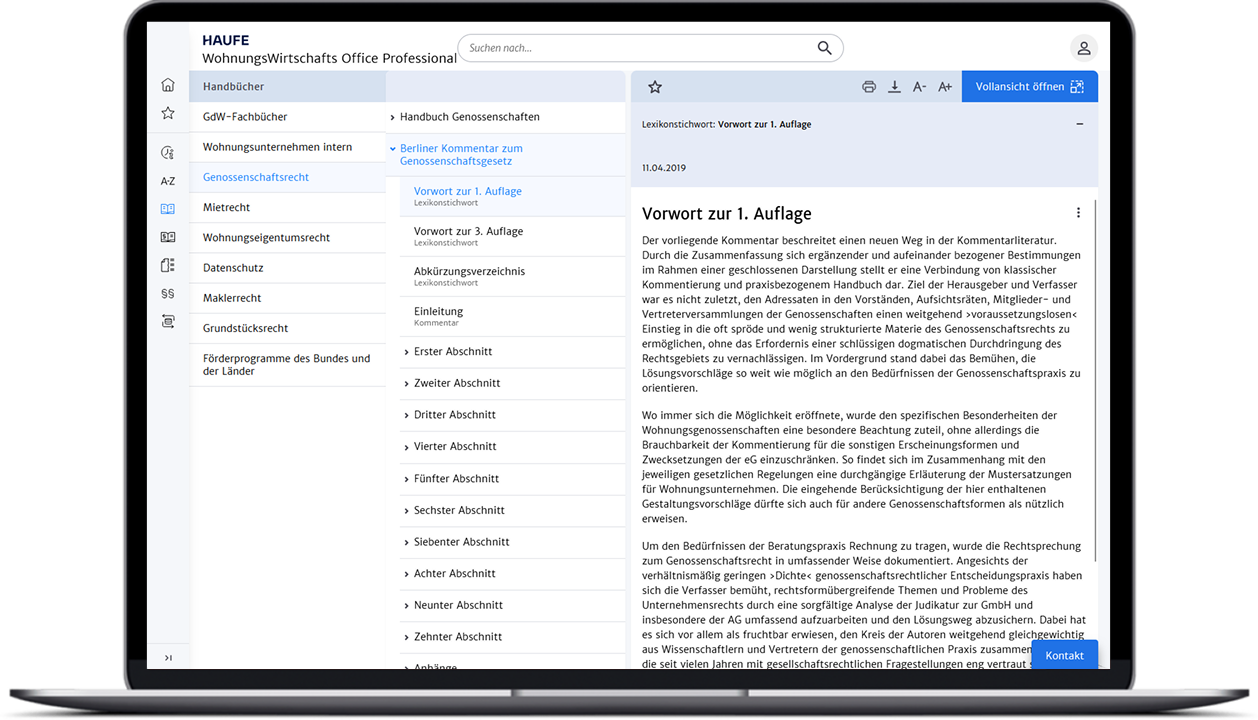Select Genossenschaftsrecht category
Screen dimensions: 1258x720
287,177
